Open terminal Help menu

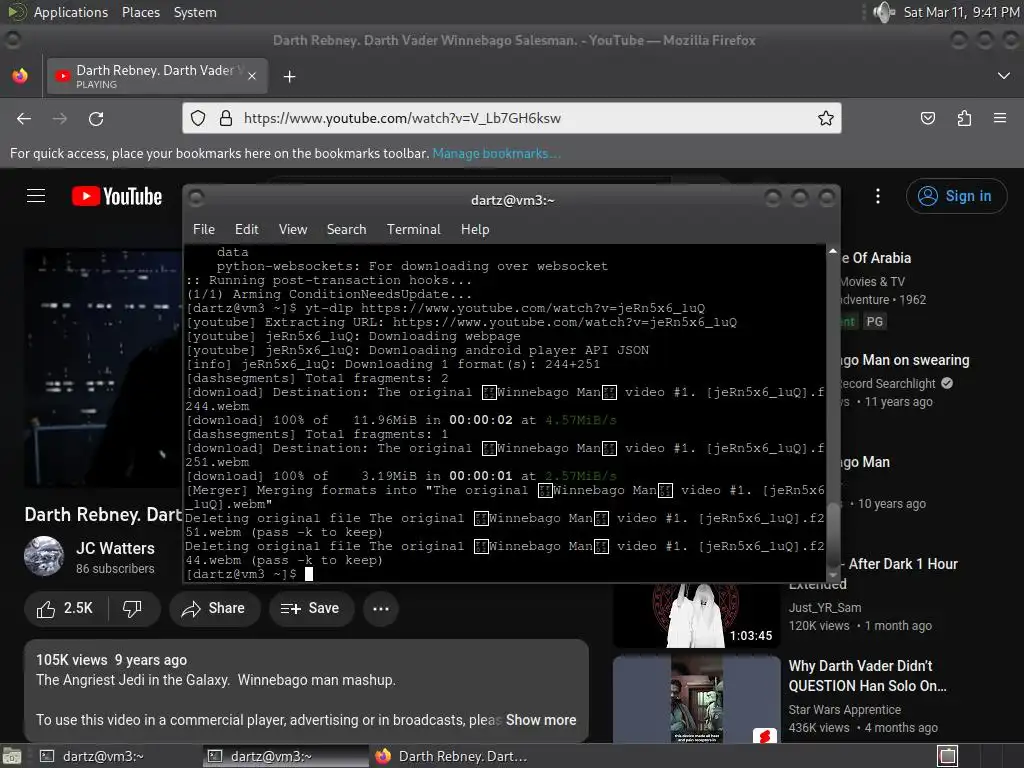tap(475, 229)
